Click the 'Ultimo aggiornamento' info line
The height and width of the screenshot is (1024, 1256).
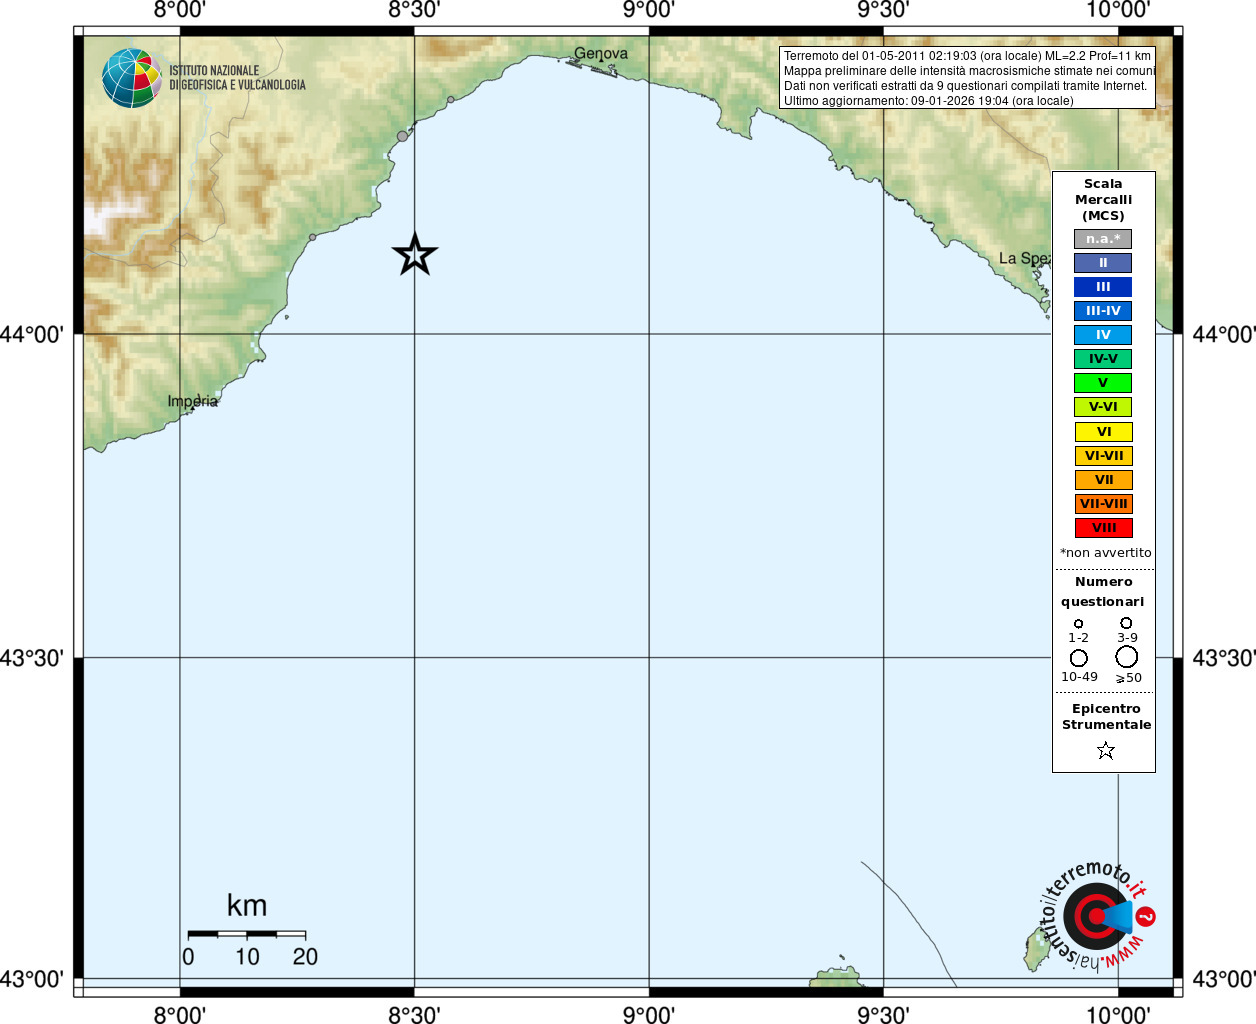tap(928, 101)
